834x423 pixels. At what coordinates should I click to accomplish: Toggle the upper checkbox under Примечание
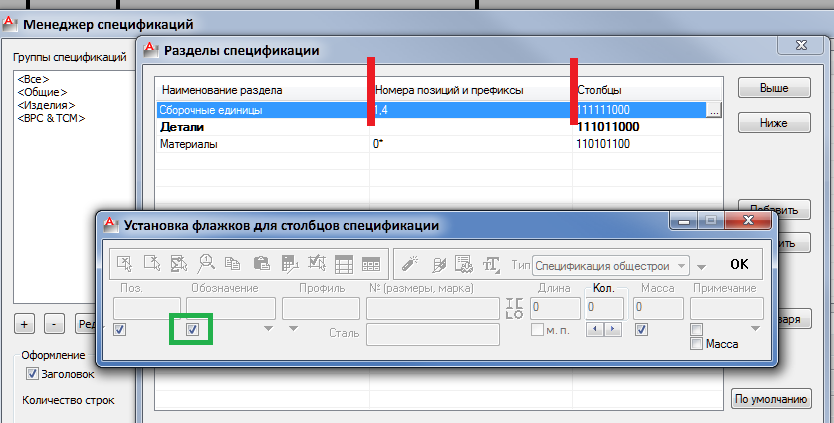[696, 329]
